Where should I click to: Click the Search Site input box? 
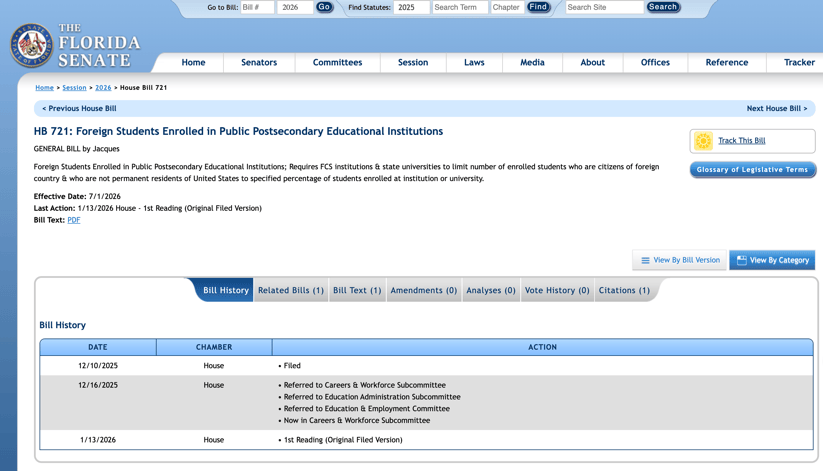tap(604, 7)
